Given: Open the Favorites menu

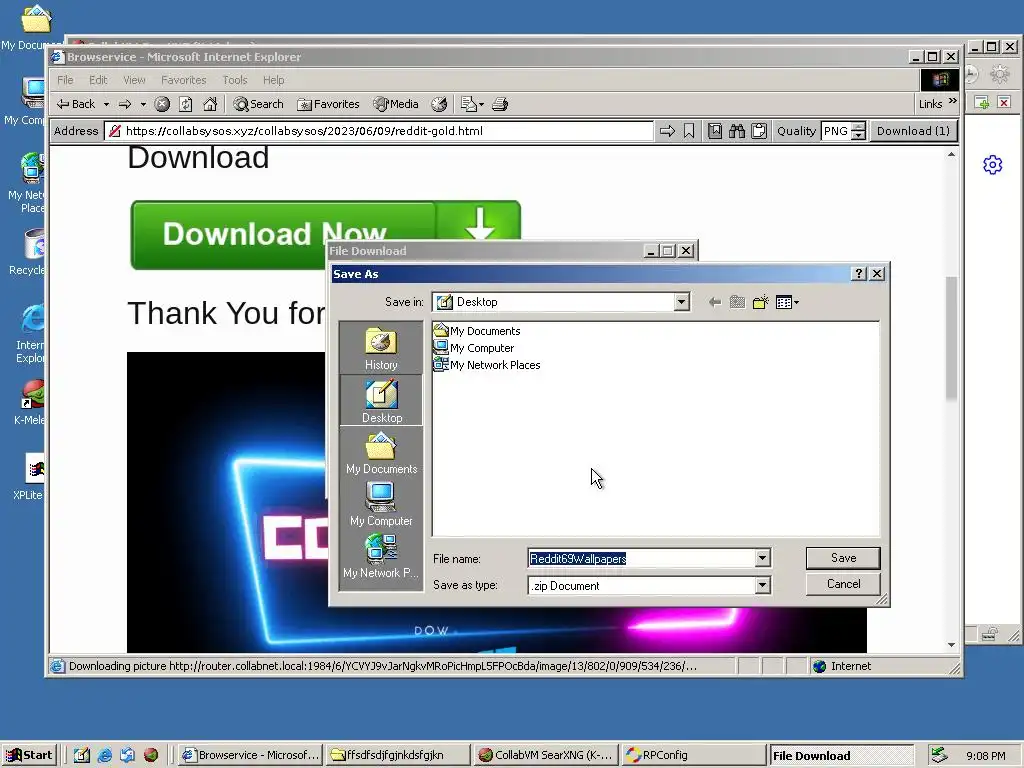Looking at the screenshot, I should [184, 80].
